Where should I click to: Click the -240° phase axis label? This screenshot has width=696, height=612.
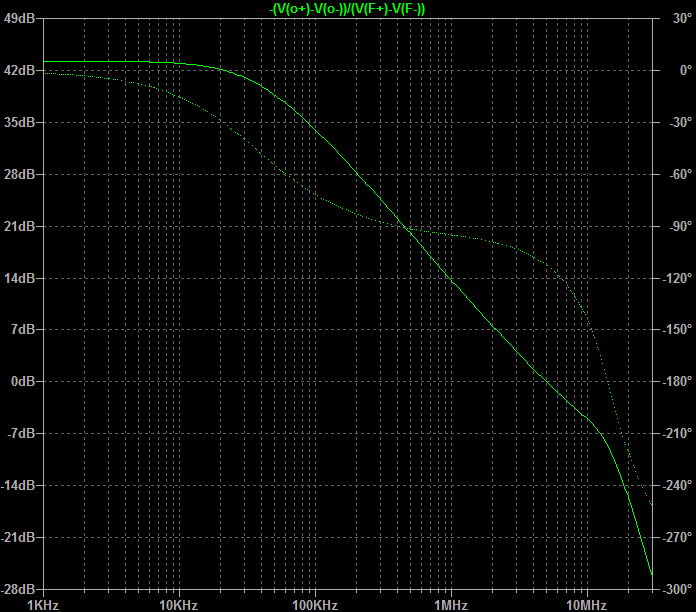677,485
